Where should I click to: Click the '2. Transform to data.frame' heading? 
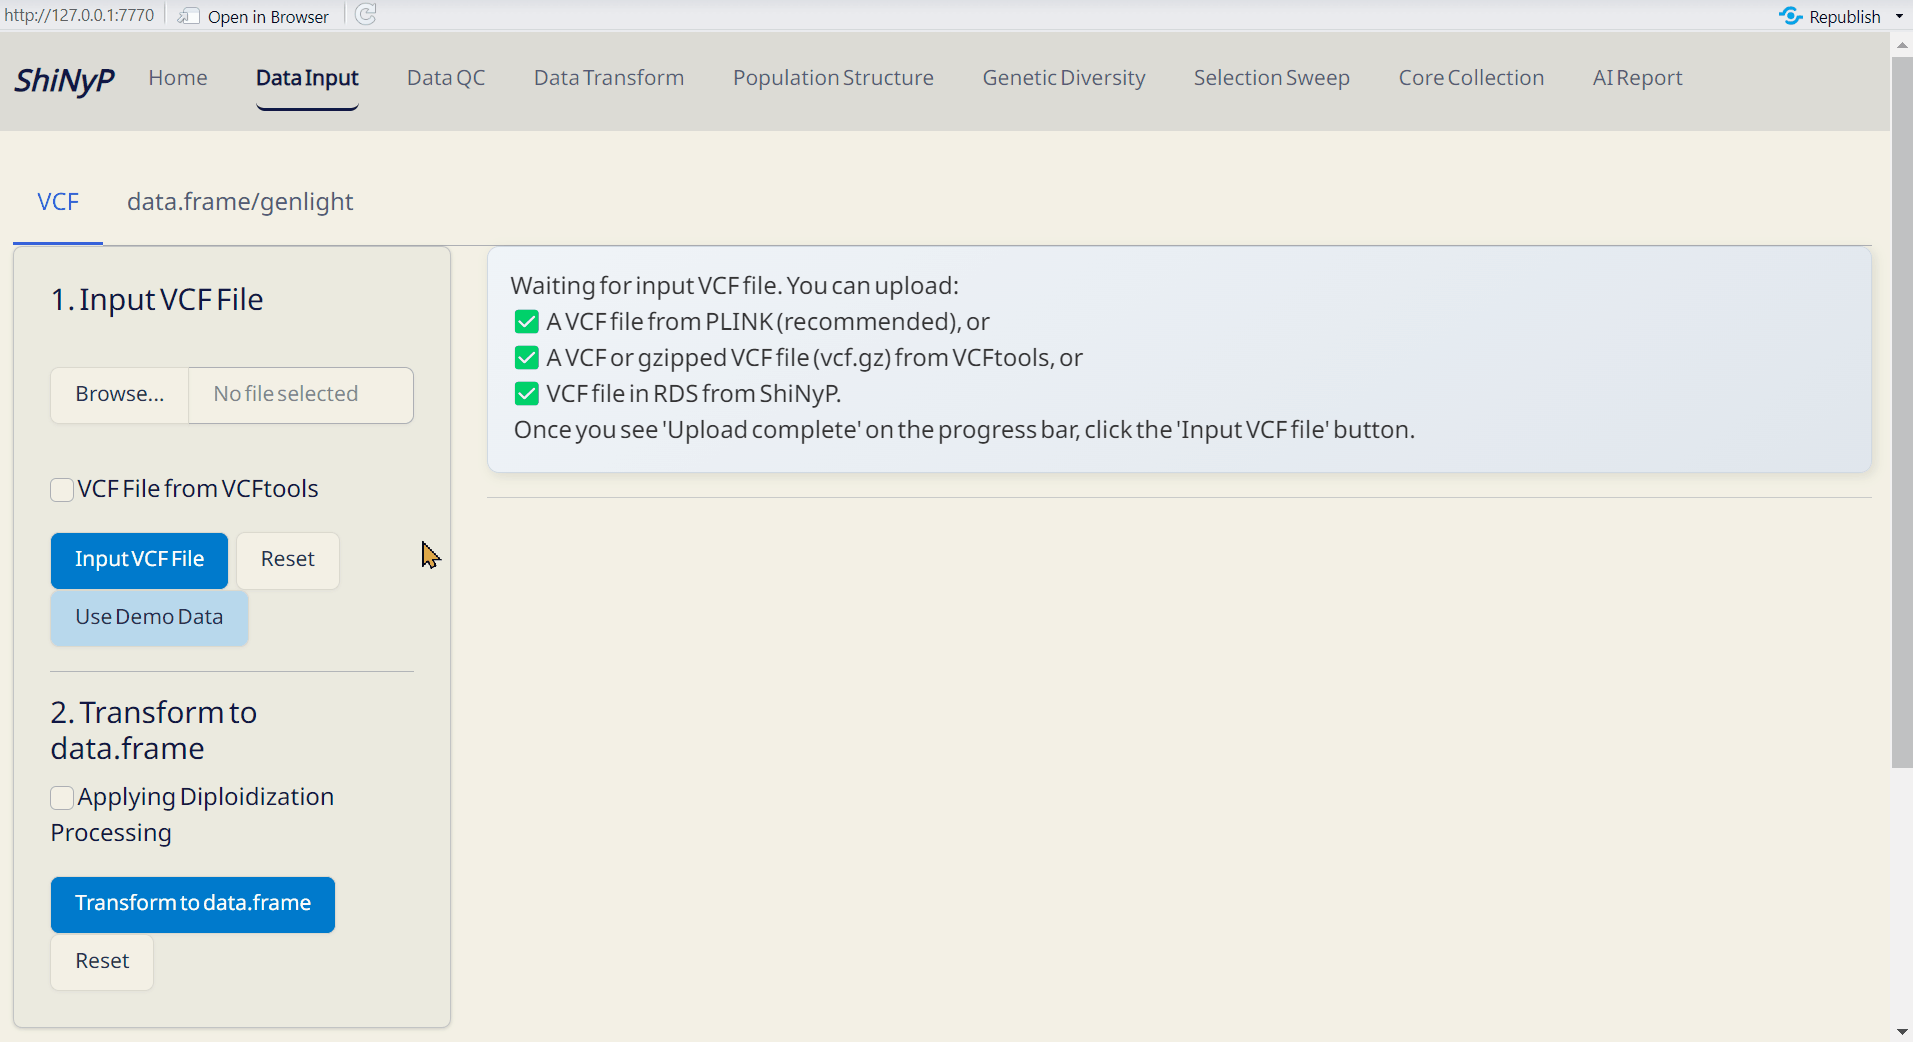[154, 731]
